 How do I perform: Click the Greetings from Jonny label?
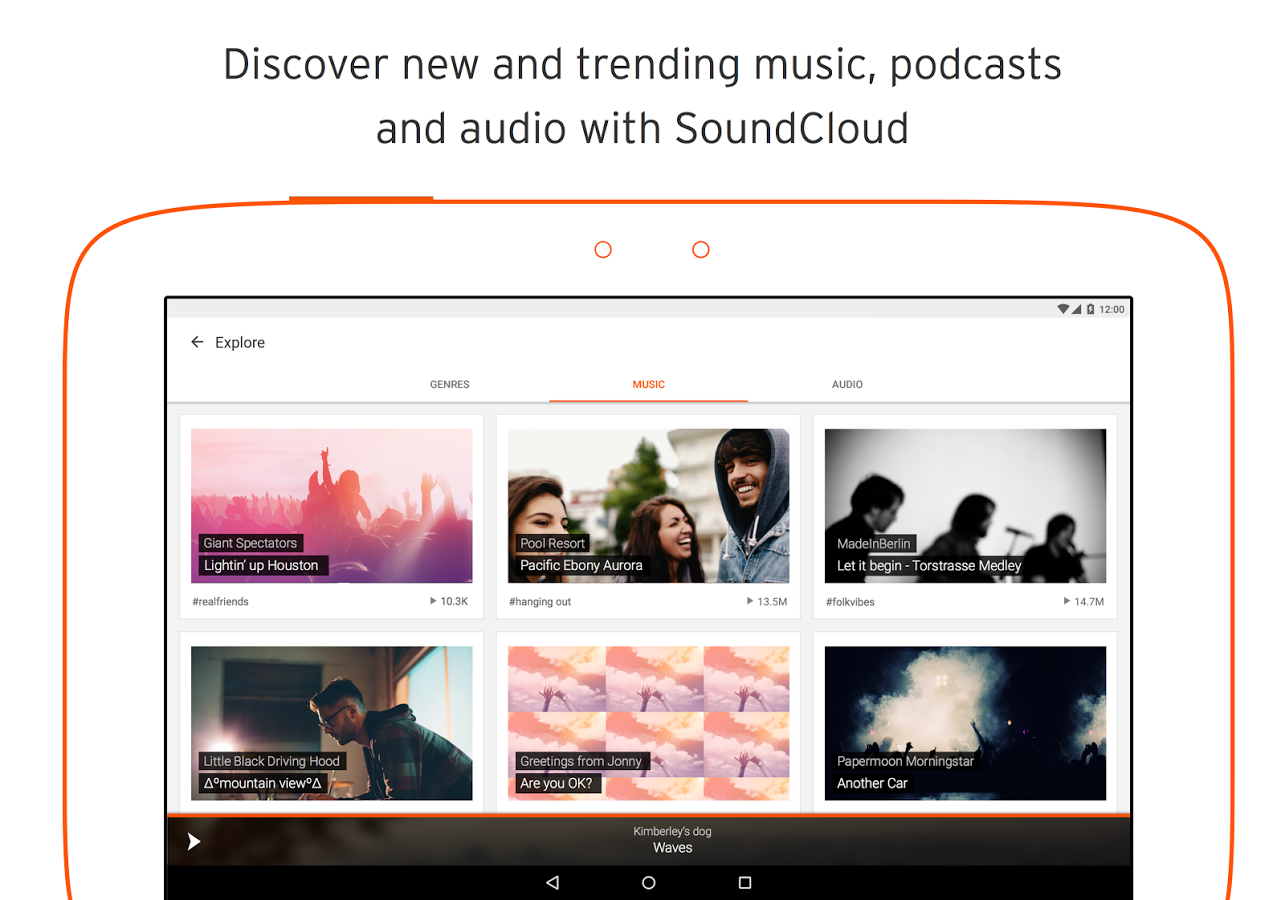point(581,761)
